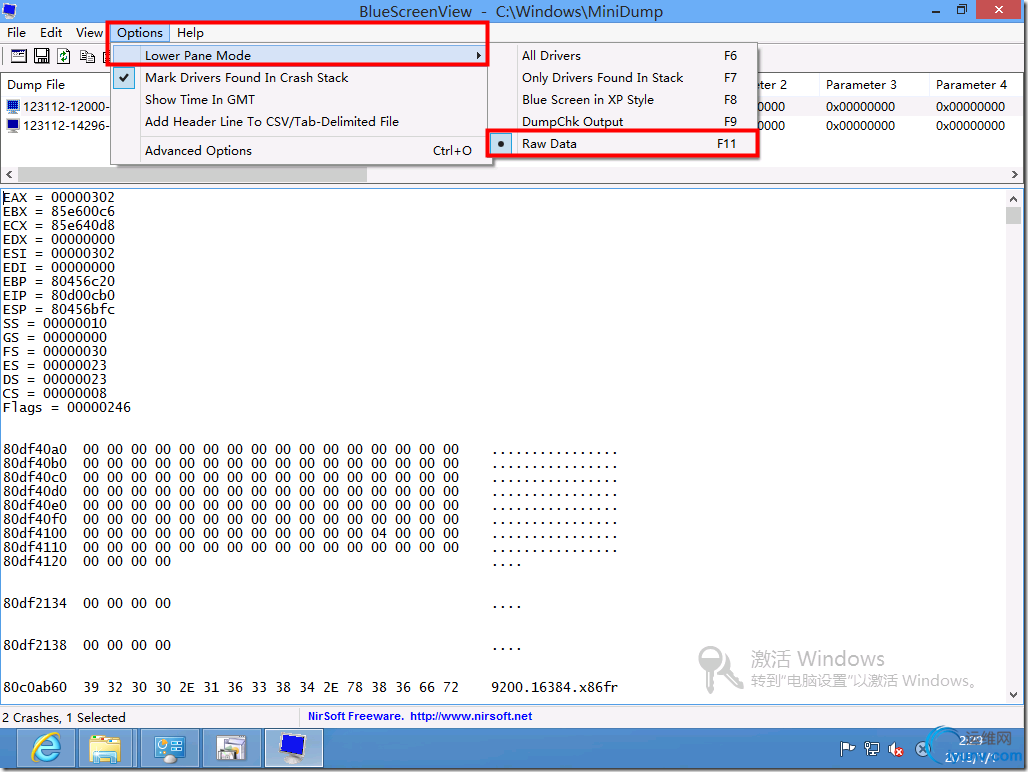Click the Parameter 4 value in the second row
The image size is (1028, 772).
point(970,125)
